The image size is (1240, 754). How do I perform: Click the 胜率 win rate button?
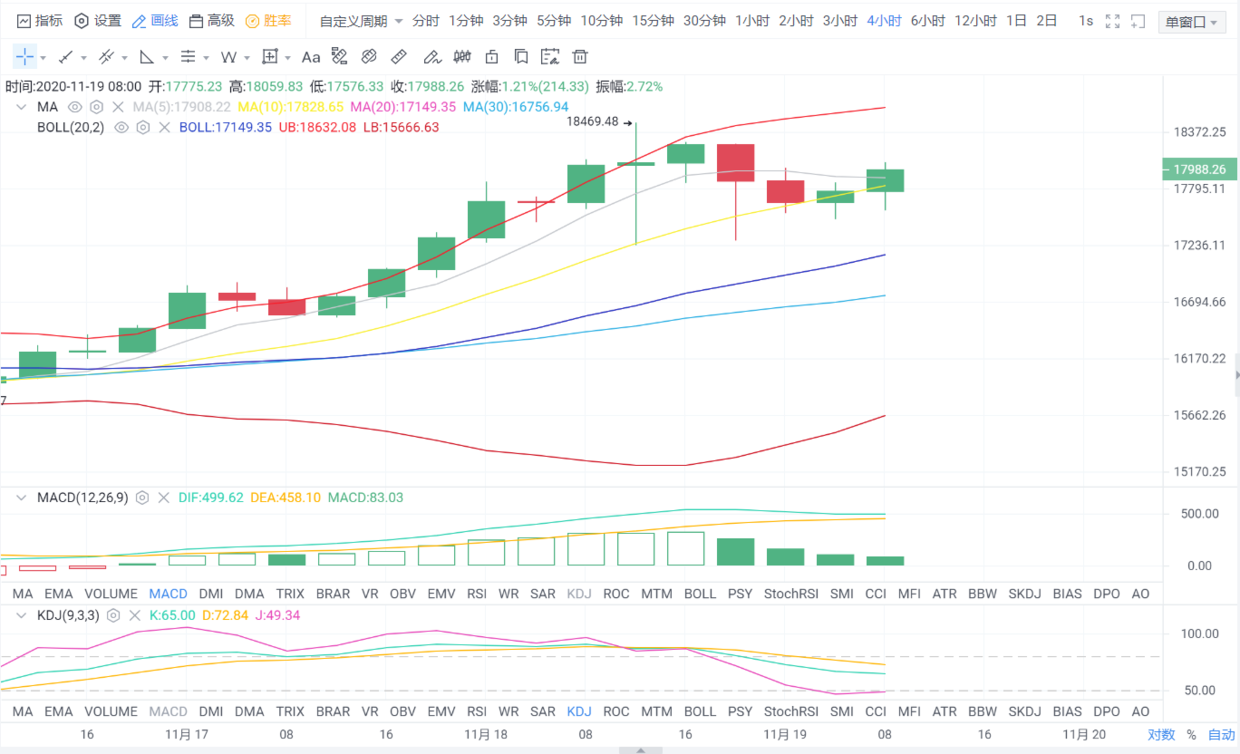tap(268, 21)
